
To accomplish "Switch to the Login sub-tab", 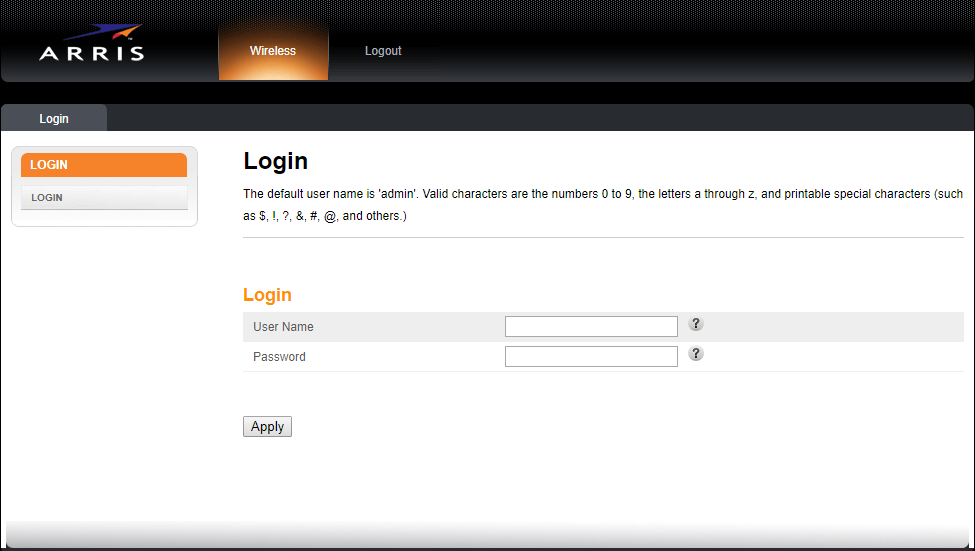I will coord(54,119).
